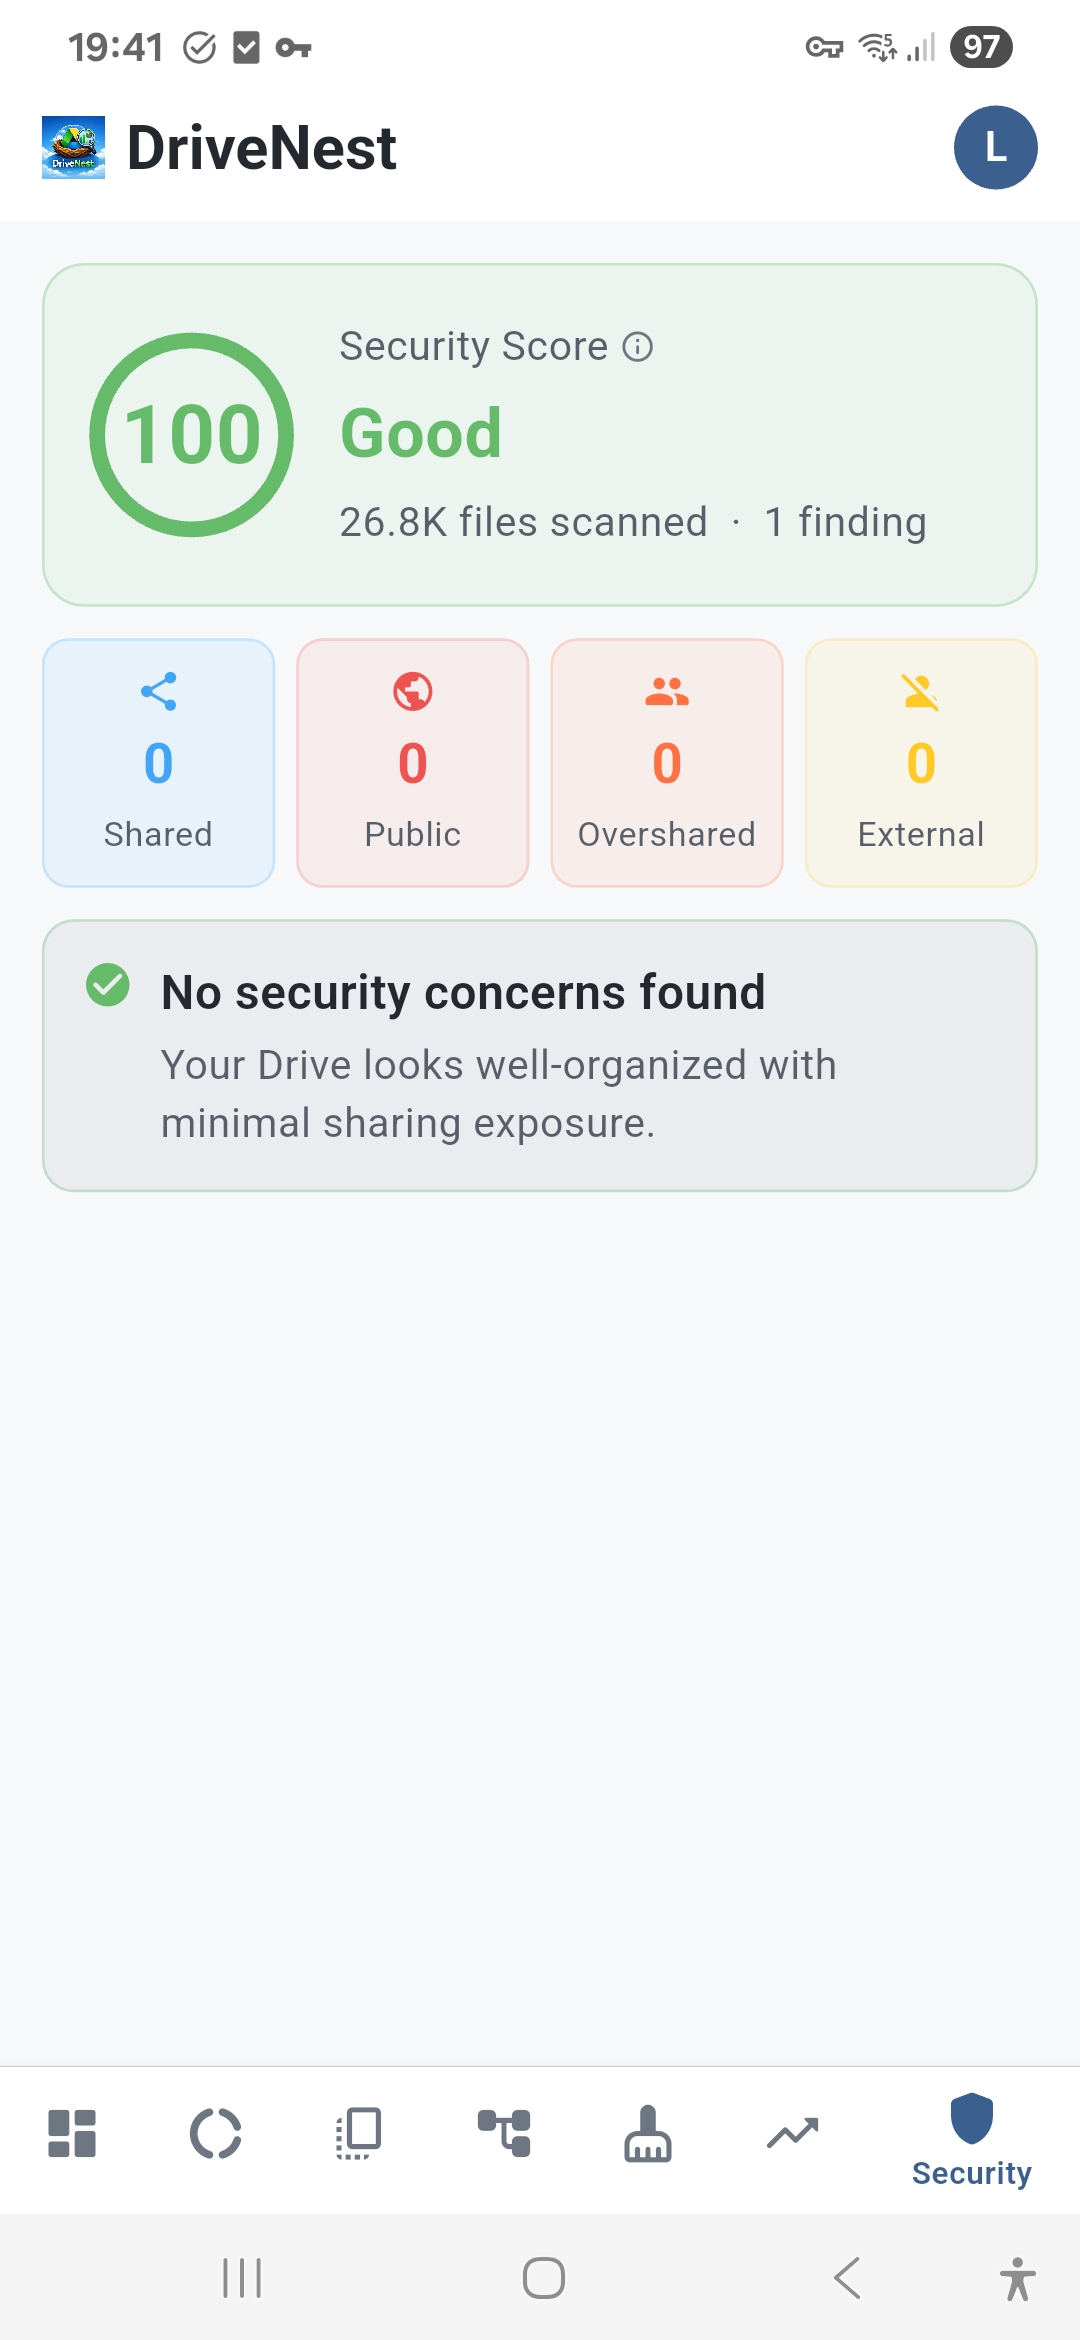1080x2340 pixels.
Task: Open the trends chart icon
Action: pyautogui.click(x=792, y=2133)
